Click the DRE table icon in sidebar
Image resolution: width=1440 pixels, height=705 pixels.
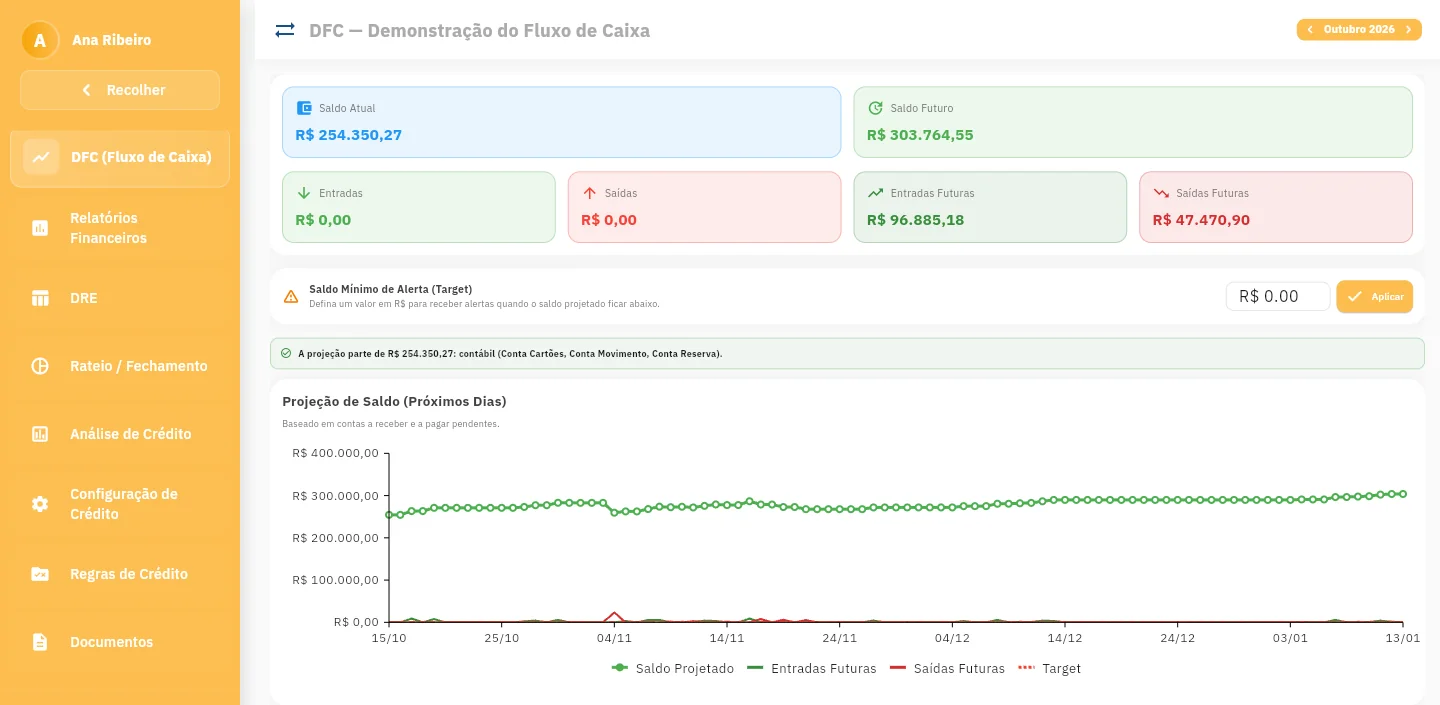click(x=40, y=298)
